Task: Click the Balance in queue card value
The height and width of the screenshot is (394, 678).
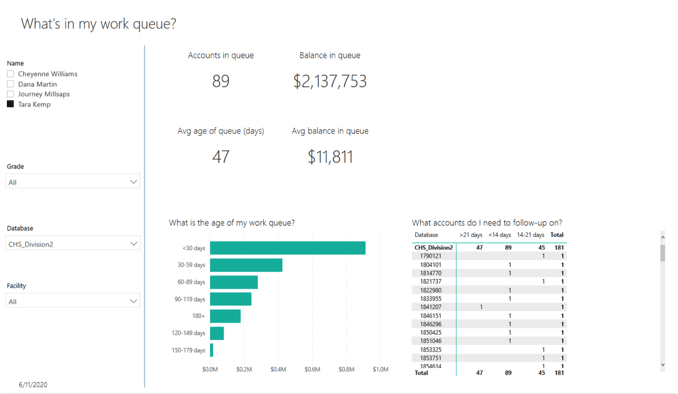Action: [330, 81]
